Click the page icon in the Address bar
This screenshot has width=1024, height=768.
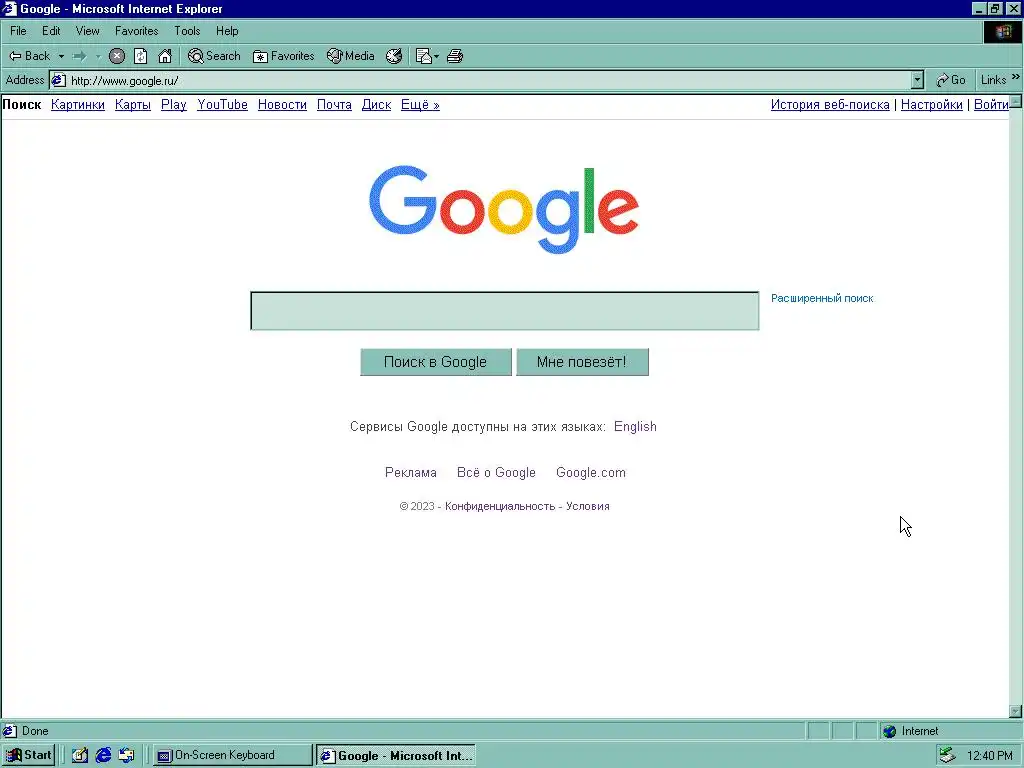tap(59, 80)
